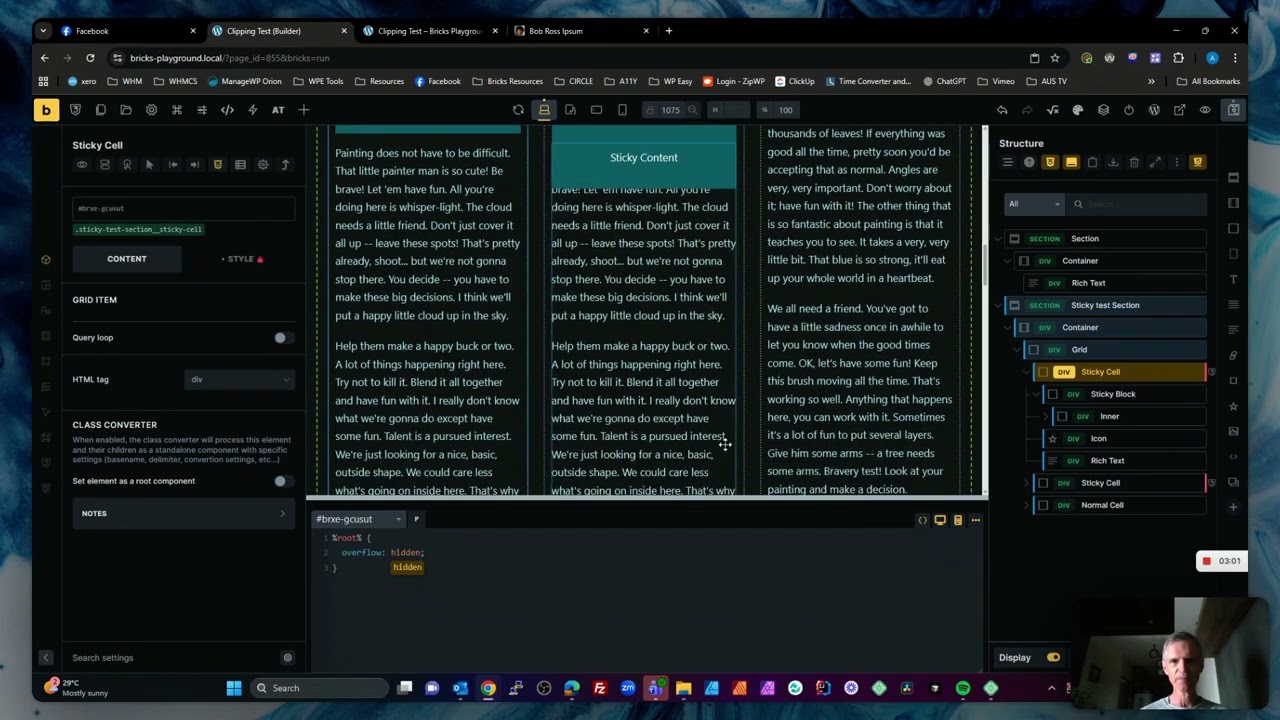Open the ManageWP Orion bookmark
Screen dimensions: 1280x720
click(243, 81)
